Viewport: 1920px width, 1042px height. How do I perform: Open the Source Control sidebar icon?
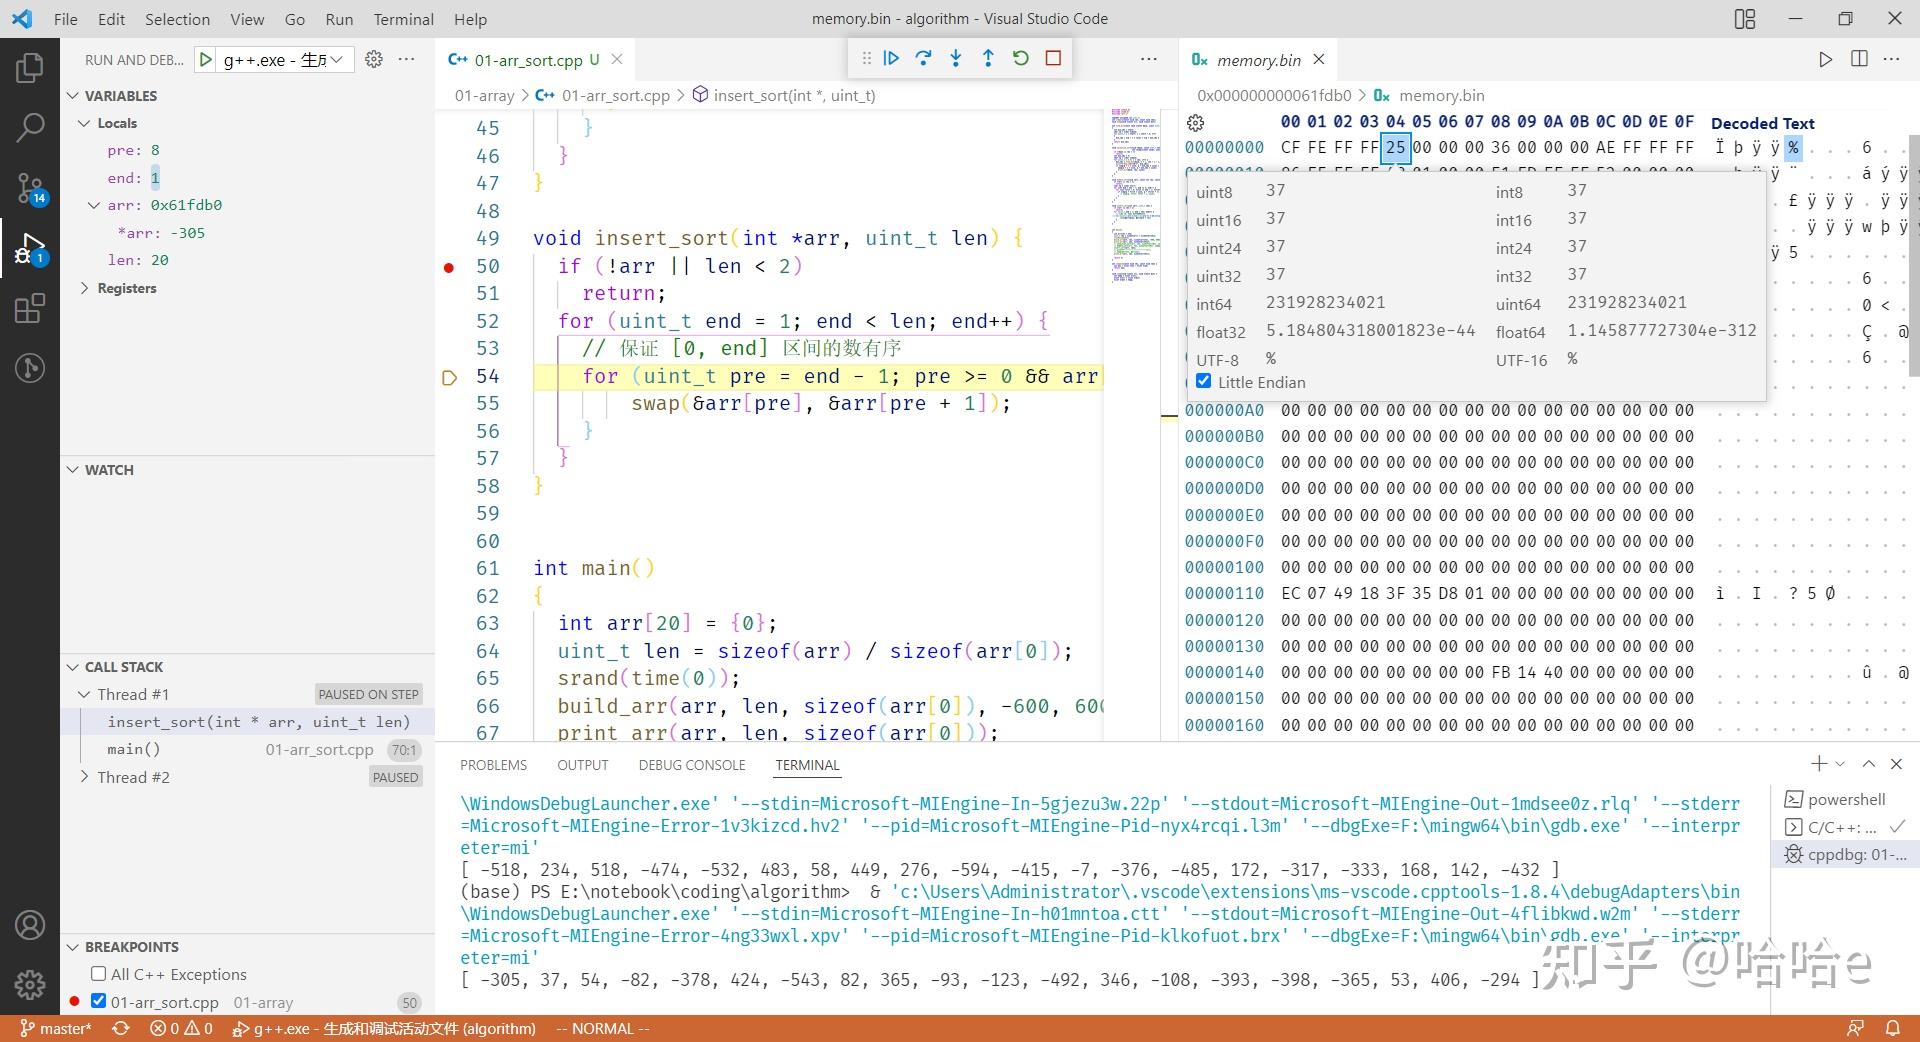[x=30, y=188]
